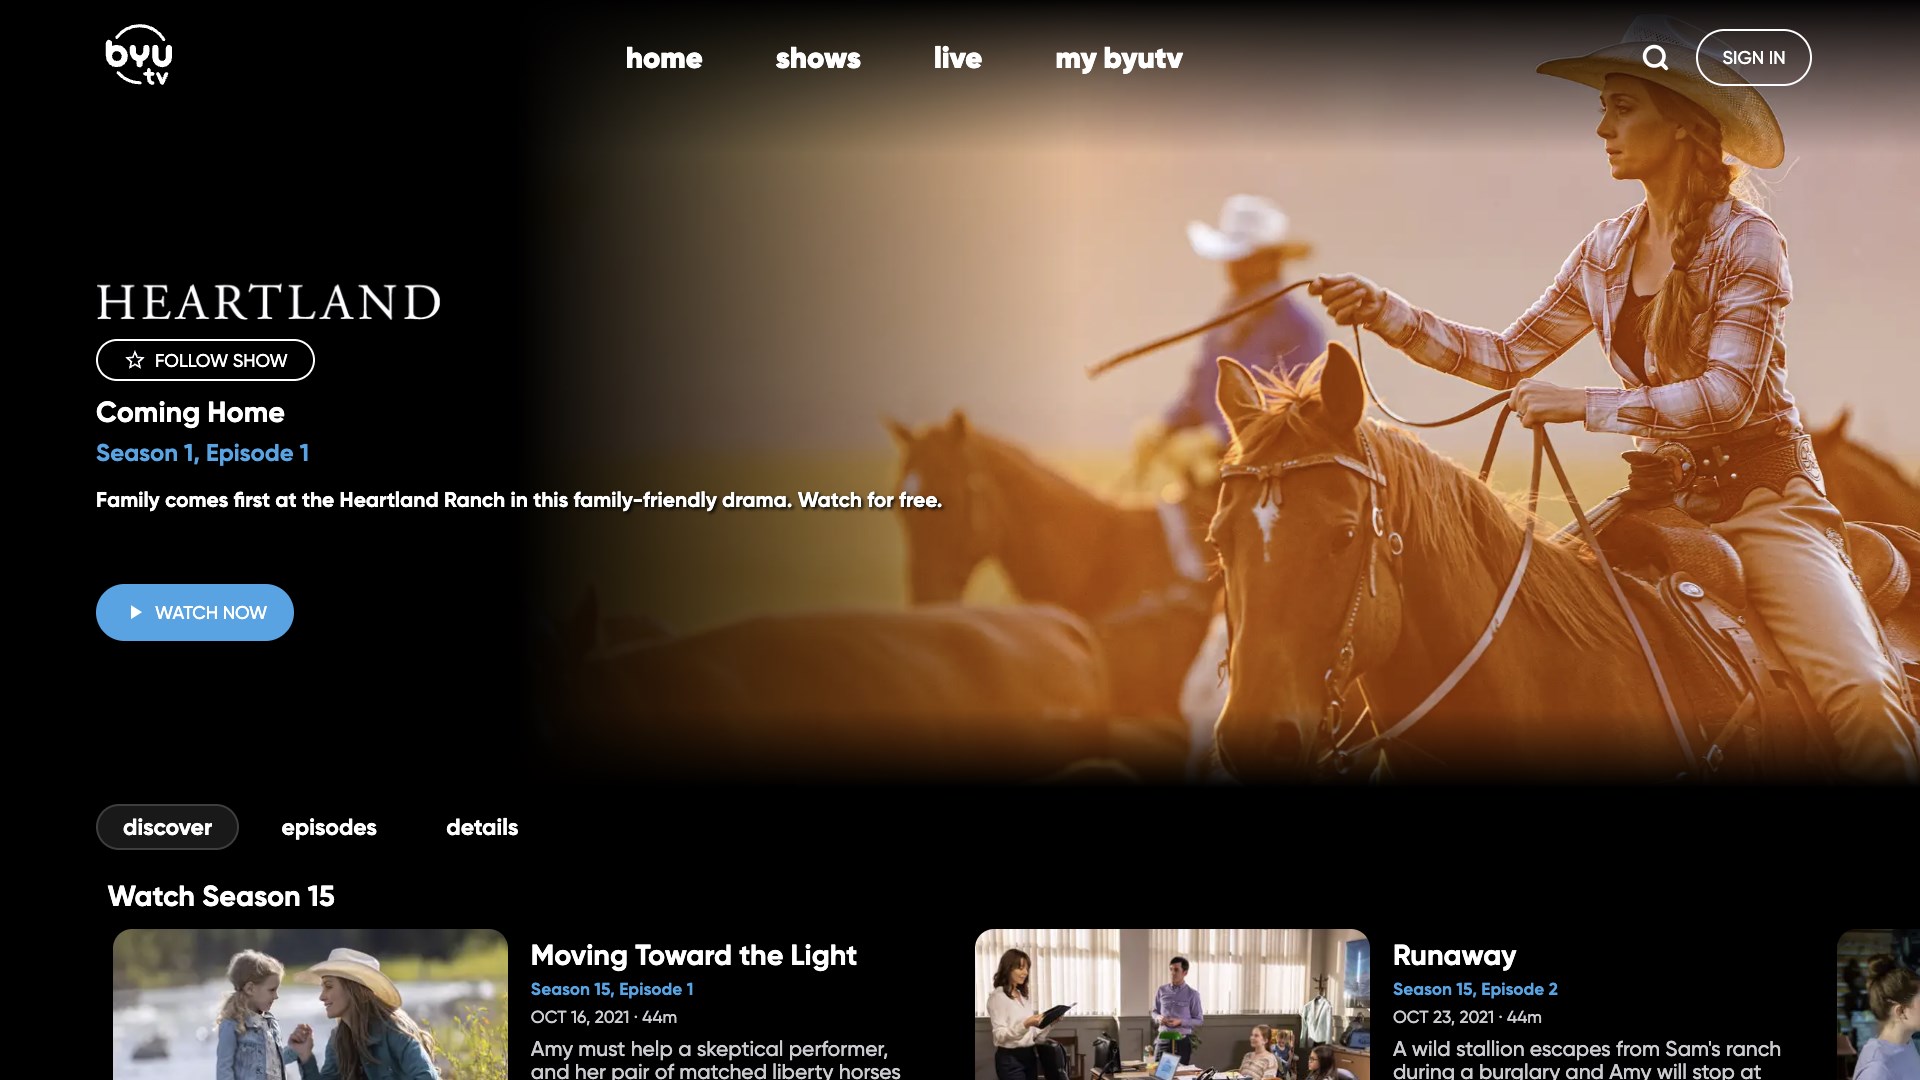Switch to the details tab

482,827
